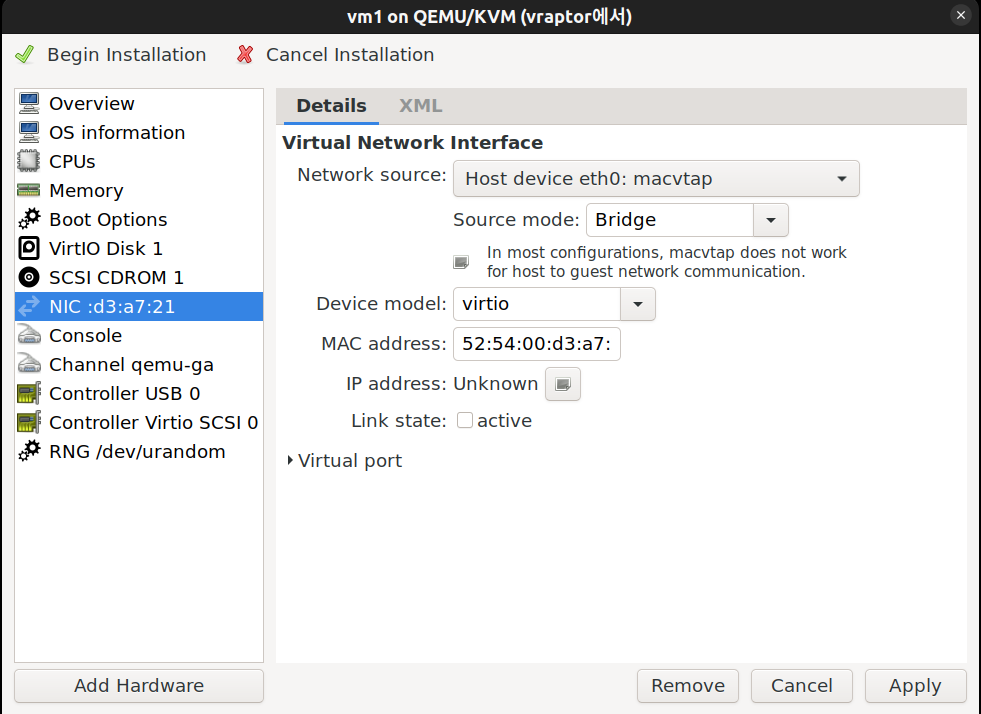This screenshot has height=714, width=981.
Task: Click the Device model virtio text field
Action: coord(537,304)
